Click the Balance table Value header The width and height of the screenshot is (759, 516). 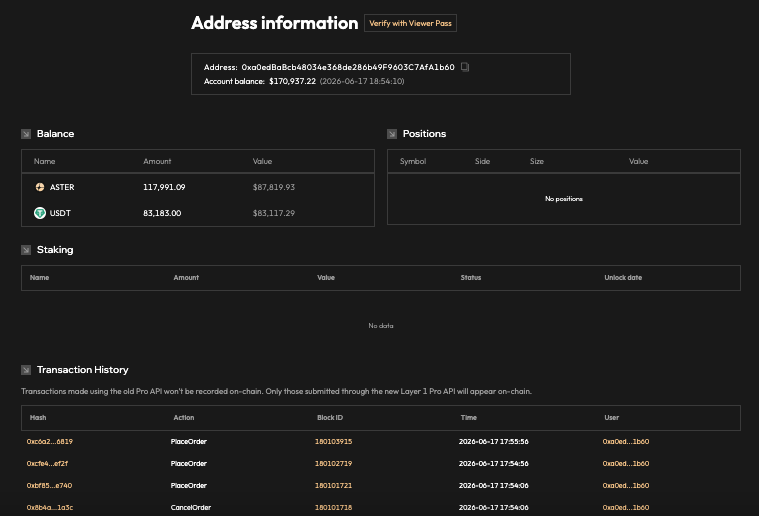click(x=262, y=161)
